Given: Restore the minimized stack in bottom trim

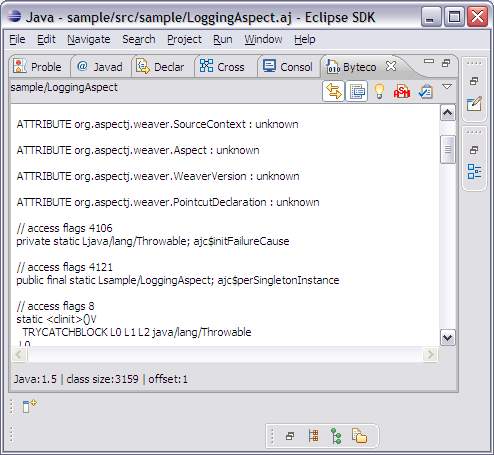Looking at the screenshot, I should 290,436.
